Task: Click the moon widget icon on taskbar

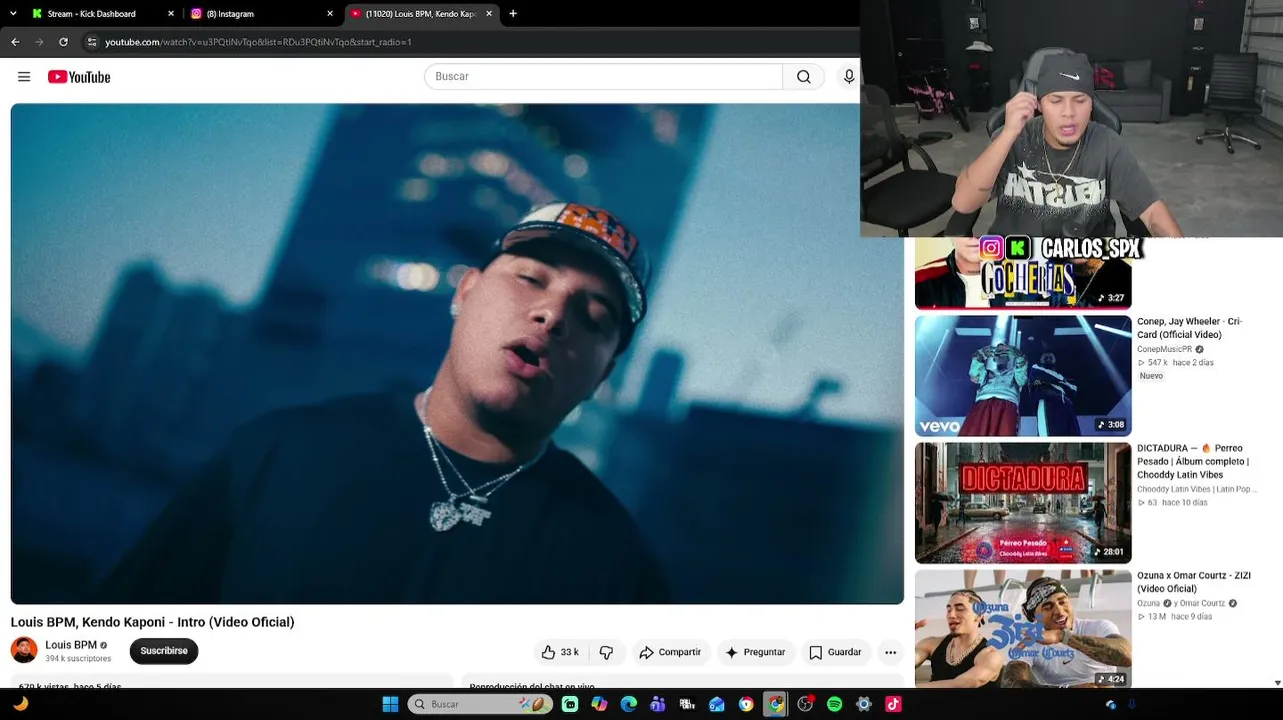Action: click(20, 704)
